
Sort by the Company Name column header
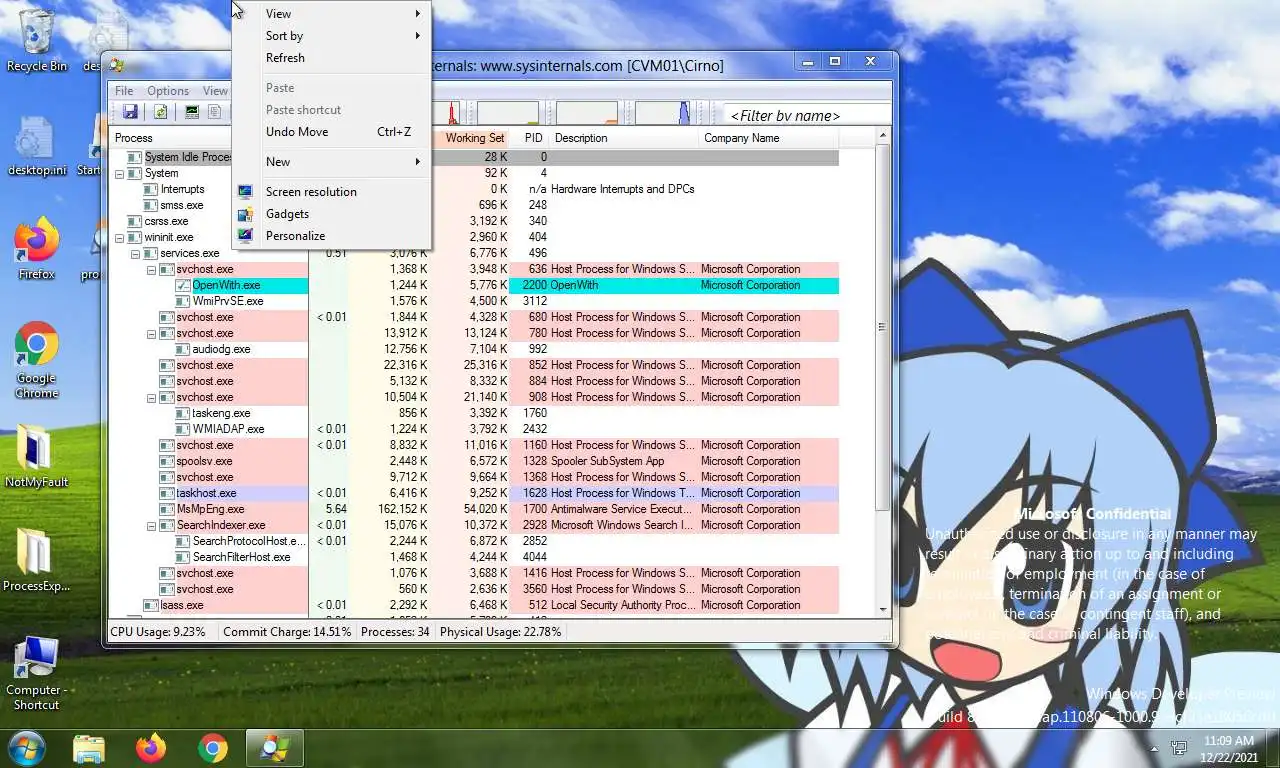768,138
